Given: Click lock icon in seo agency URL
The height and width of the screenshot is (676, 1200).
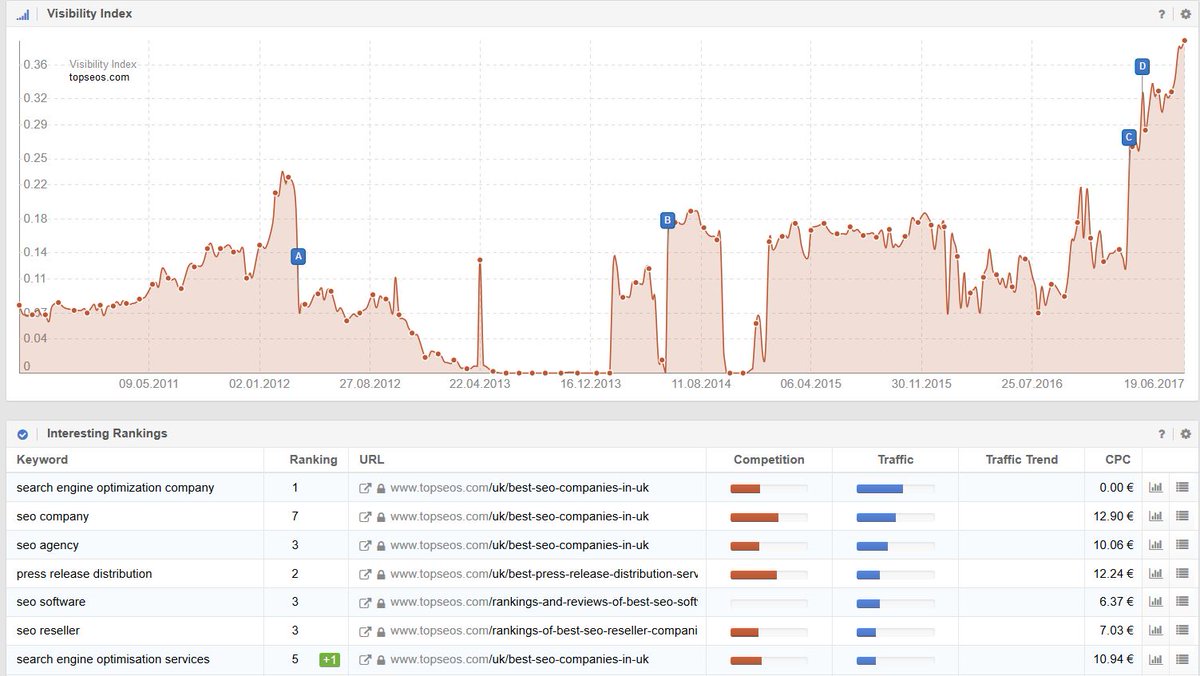Looking at the screenshot, I should click(381, 546).
